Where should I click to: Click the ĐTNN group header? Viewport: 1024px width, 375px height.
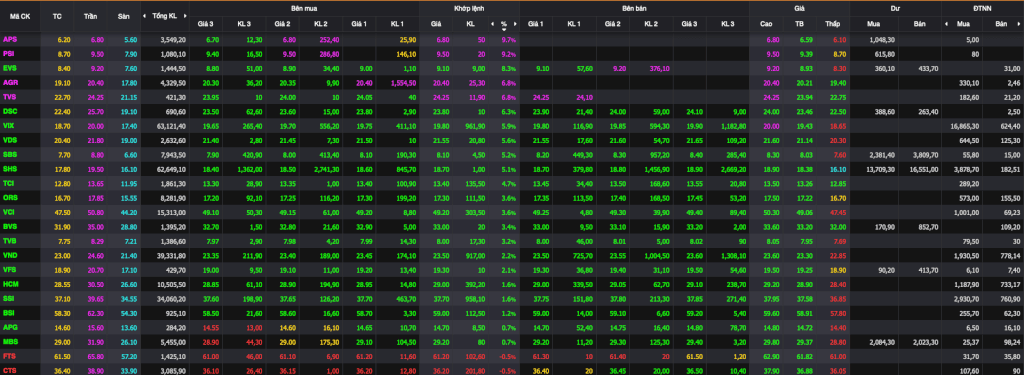(982, 8)
